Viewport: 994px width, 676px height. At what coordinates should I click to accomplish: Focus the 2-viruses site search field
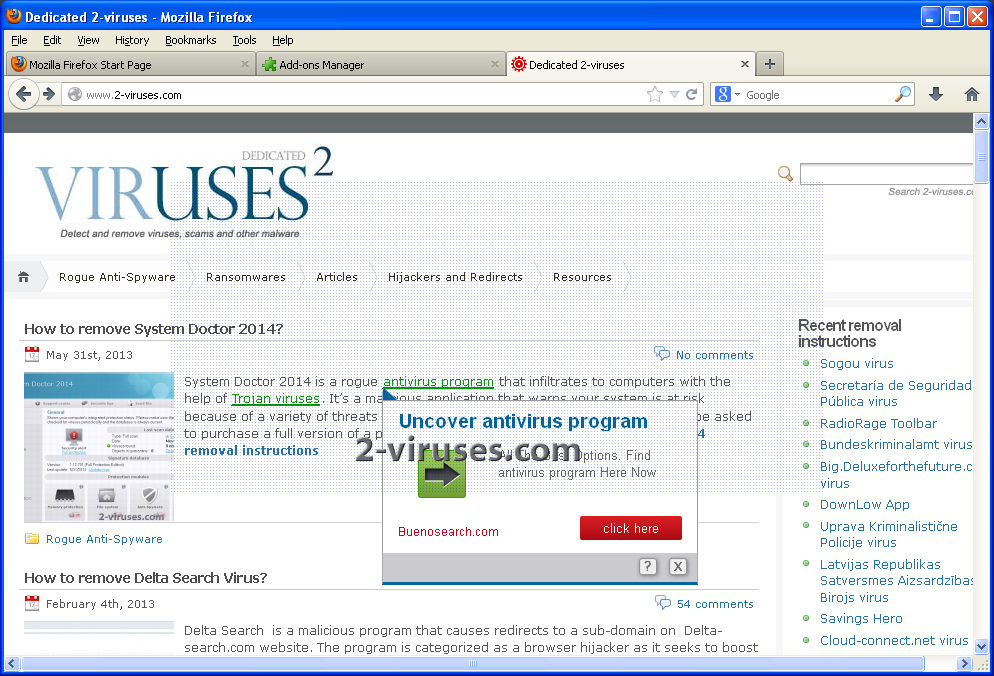(886, 174)
